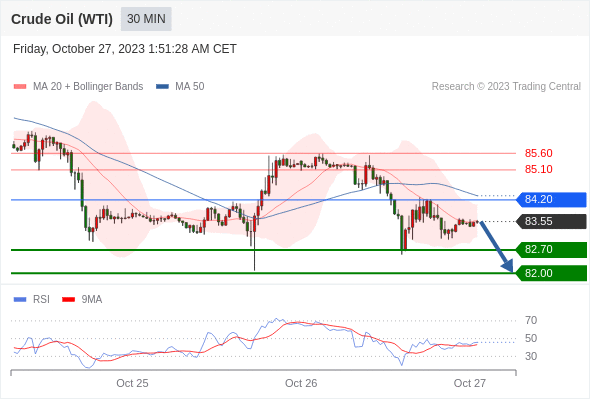590x400 pixels.
Task: Click the RSI 30 axis value
Action: [531, 356]
